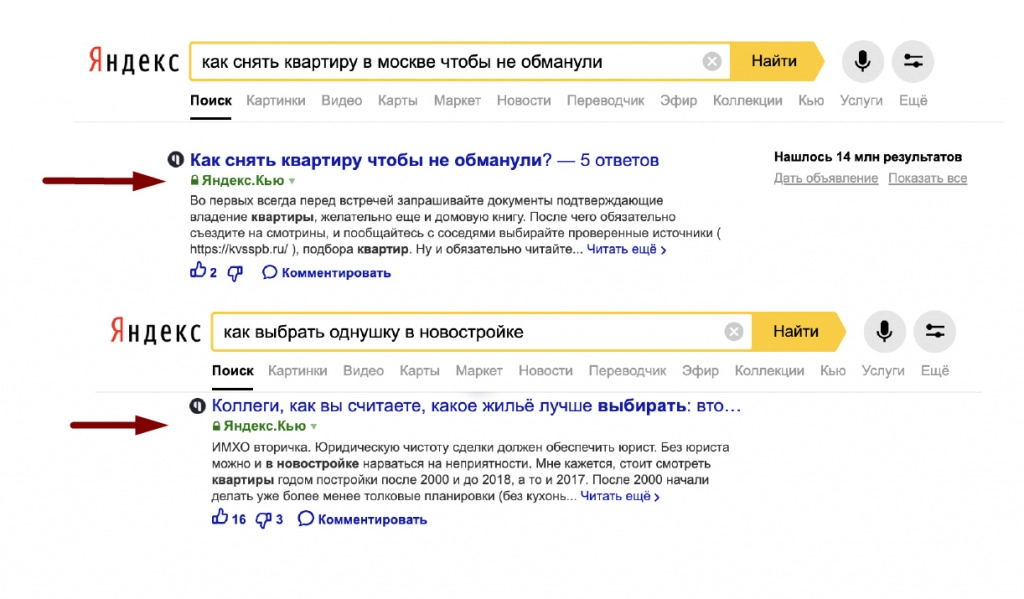Click the Yandex logo in the top search header
1024x599 pixels.
coord(134,61)
